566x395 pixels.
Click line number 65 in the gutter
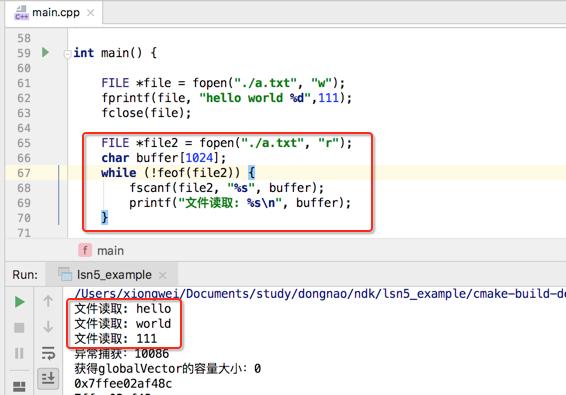(x=24, y=143)
